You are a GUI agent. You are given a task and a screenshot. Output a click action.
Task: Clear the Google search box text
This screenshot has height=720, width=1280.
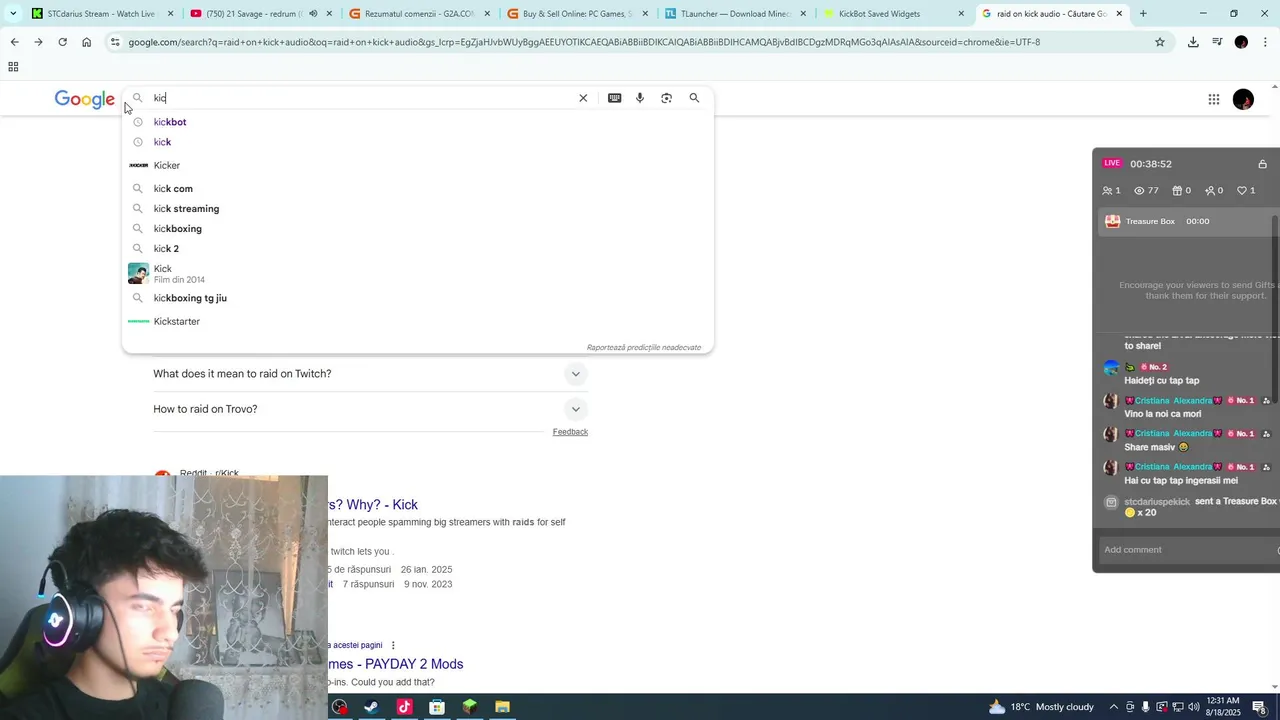point(583,98)
